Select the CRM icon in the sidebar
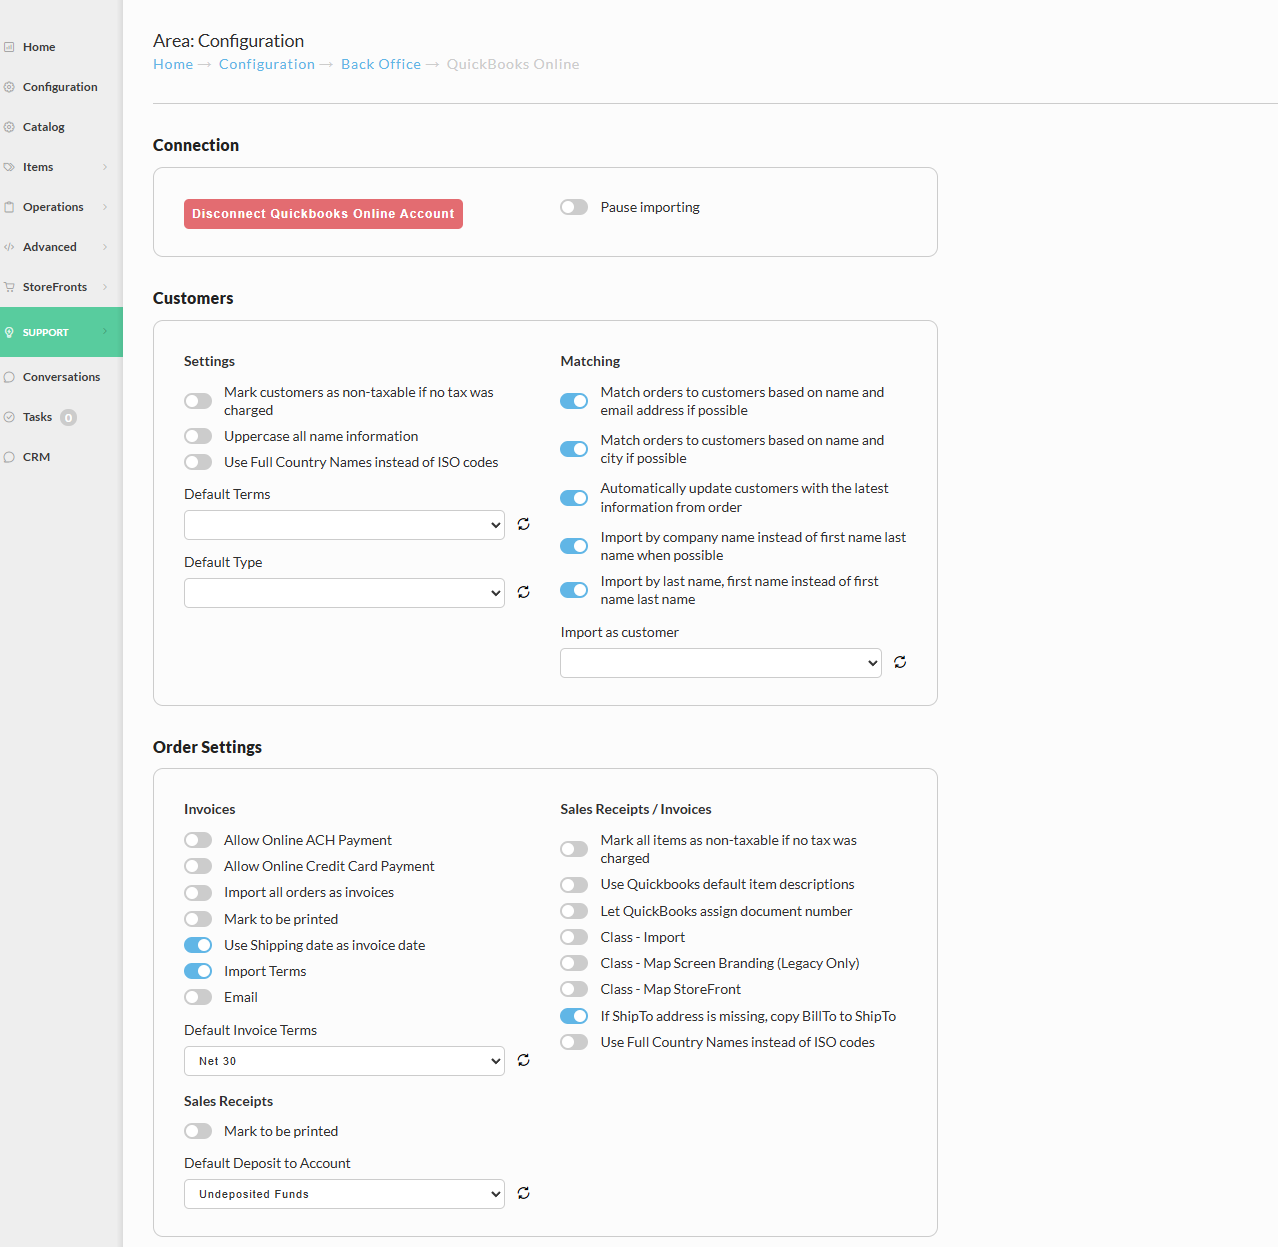The height and width of the screenshot is (1247, 1278). click(9, 456)
